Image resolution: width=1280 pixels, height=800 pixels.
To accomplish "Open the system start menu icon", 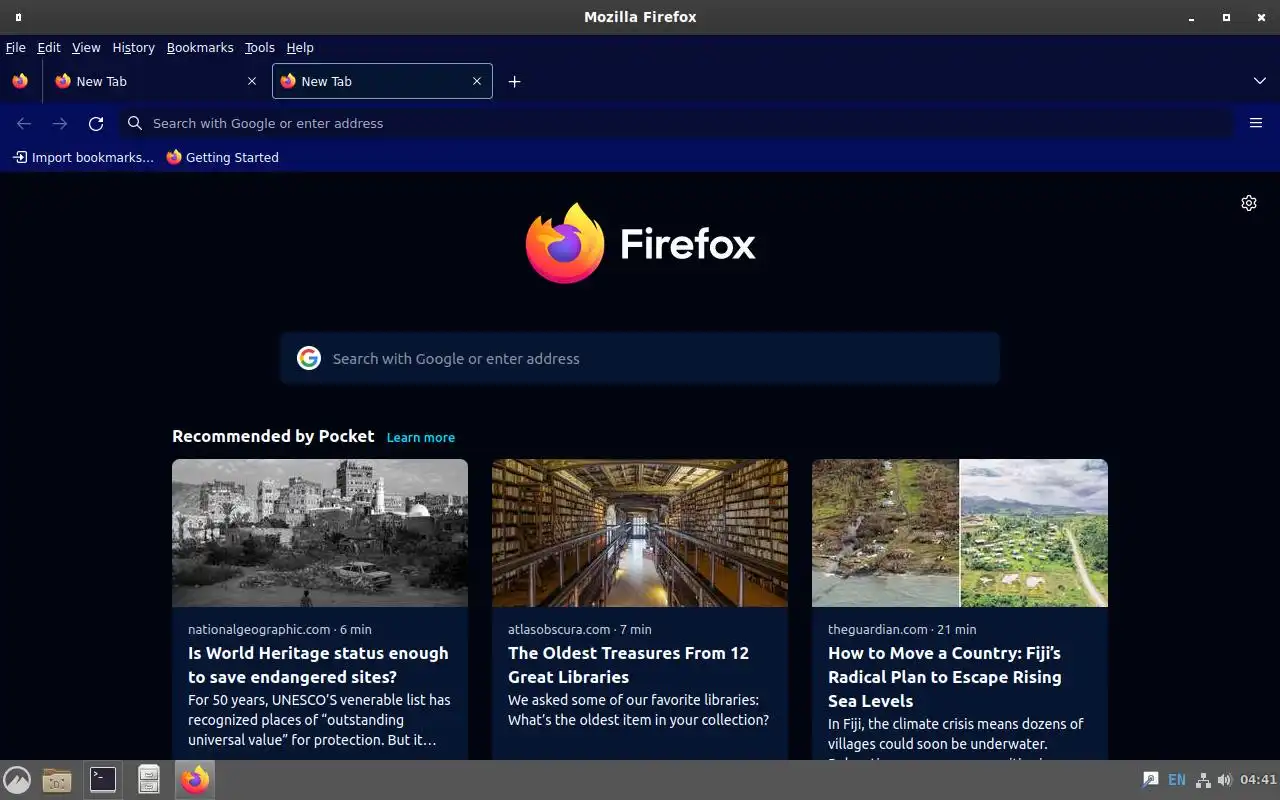I will [x=17, y=780].
